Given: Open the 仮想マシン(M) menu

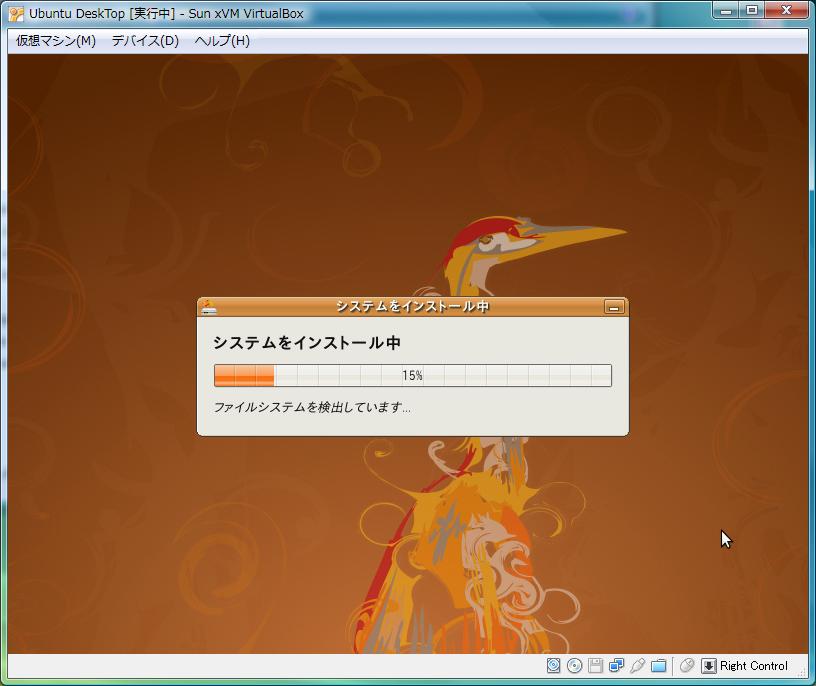Looking at the screenshot, I should pyautogui.click(x=56, y=41).
